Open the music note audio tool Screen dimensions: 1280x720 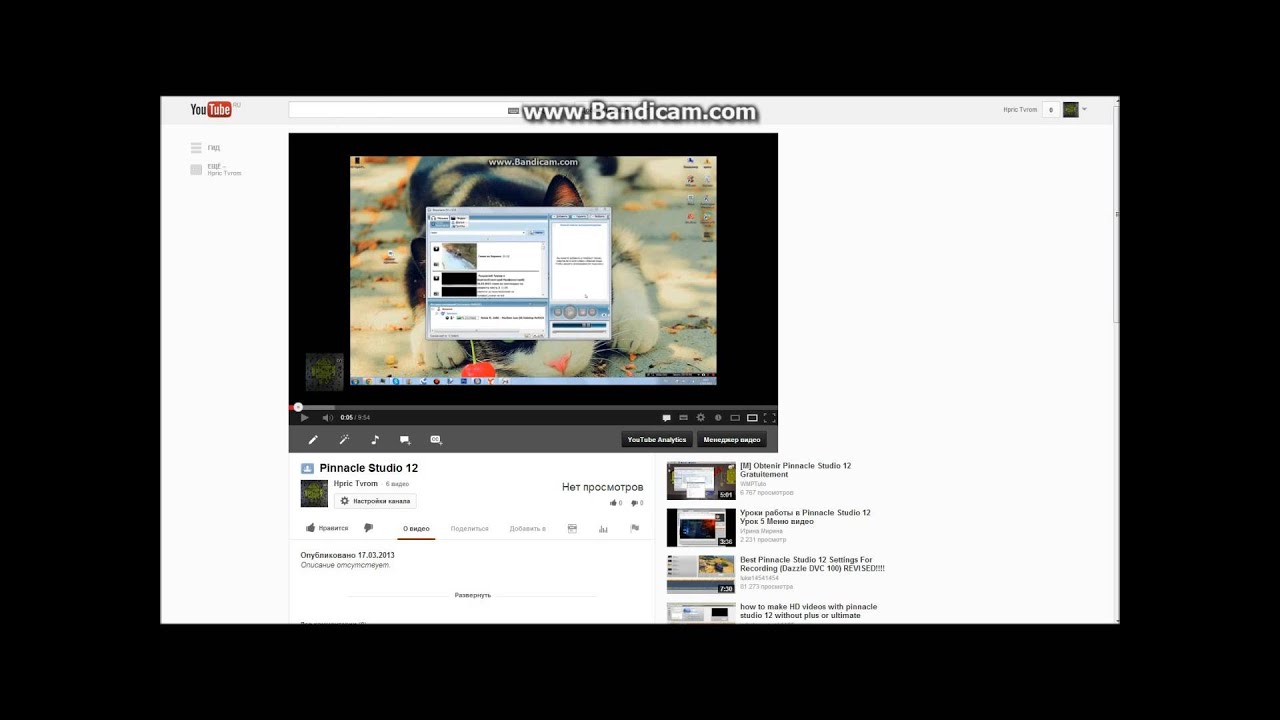(375, 440)
